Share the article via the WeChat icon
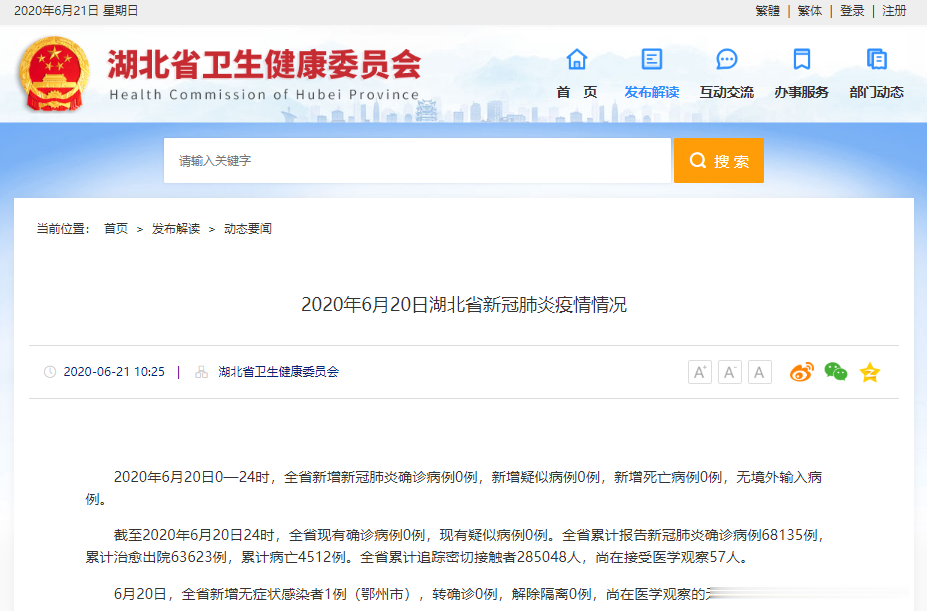 [834, 372]
